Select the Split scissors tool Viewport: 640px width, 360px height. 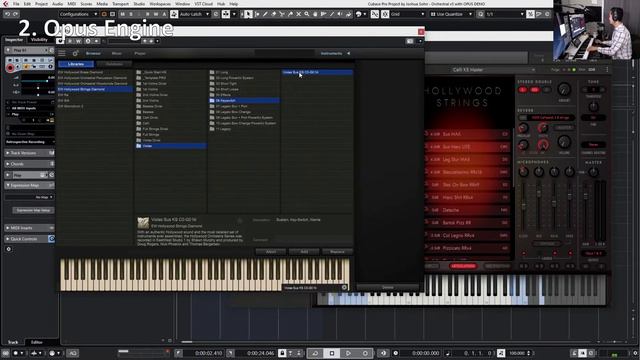282,14
